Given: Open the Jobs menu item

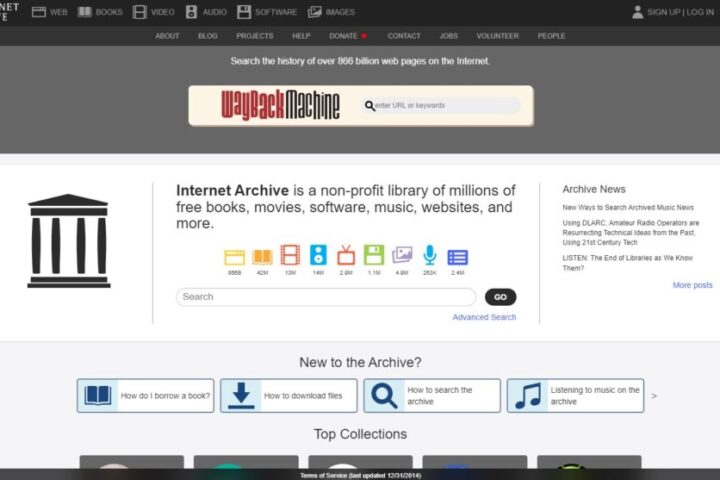Looking at the screenshot, I should 449,36.
